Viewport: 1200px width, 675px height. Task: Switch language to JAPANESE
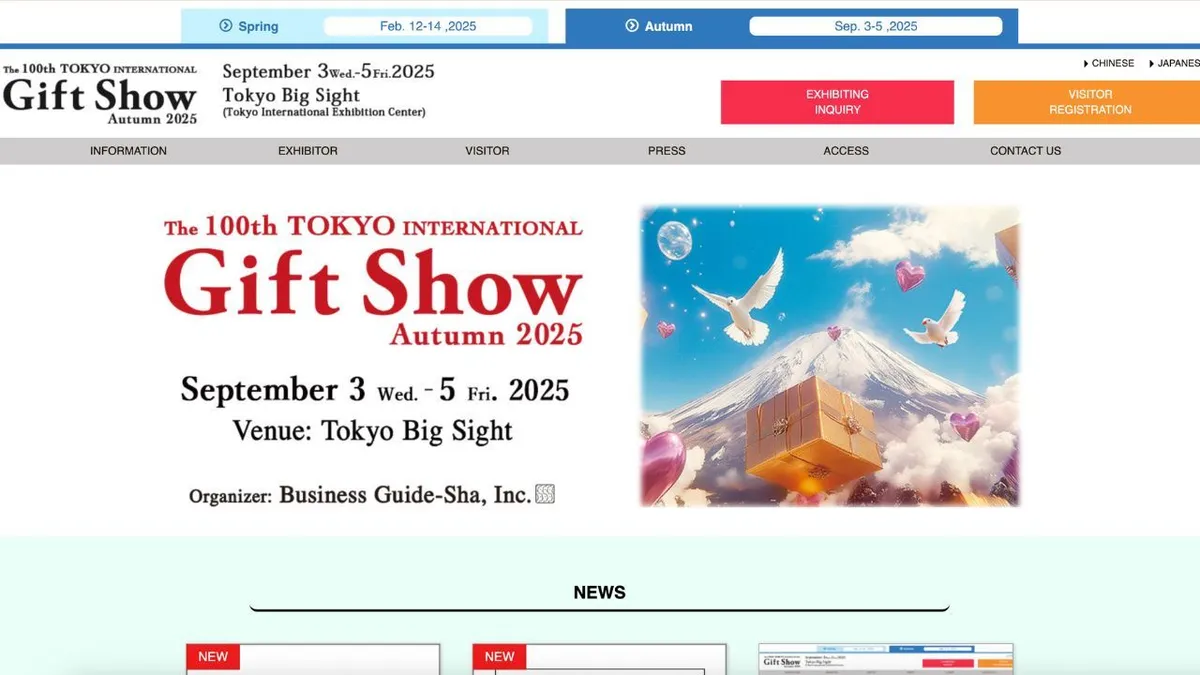tap(1177, 63)
